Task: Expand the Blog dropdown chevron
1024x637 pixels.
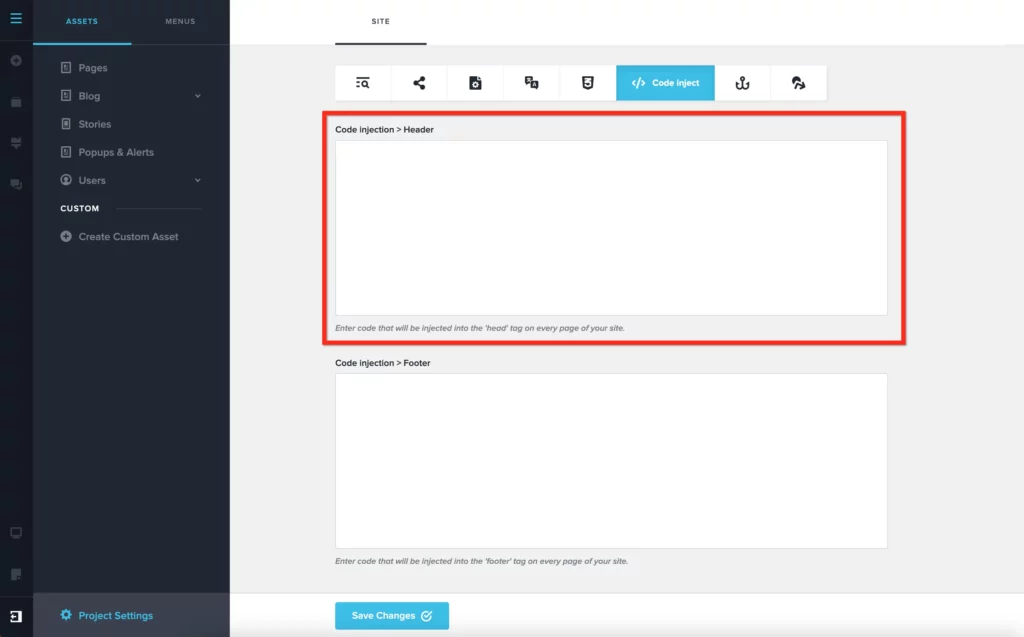Action: (x=197, y=96)
